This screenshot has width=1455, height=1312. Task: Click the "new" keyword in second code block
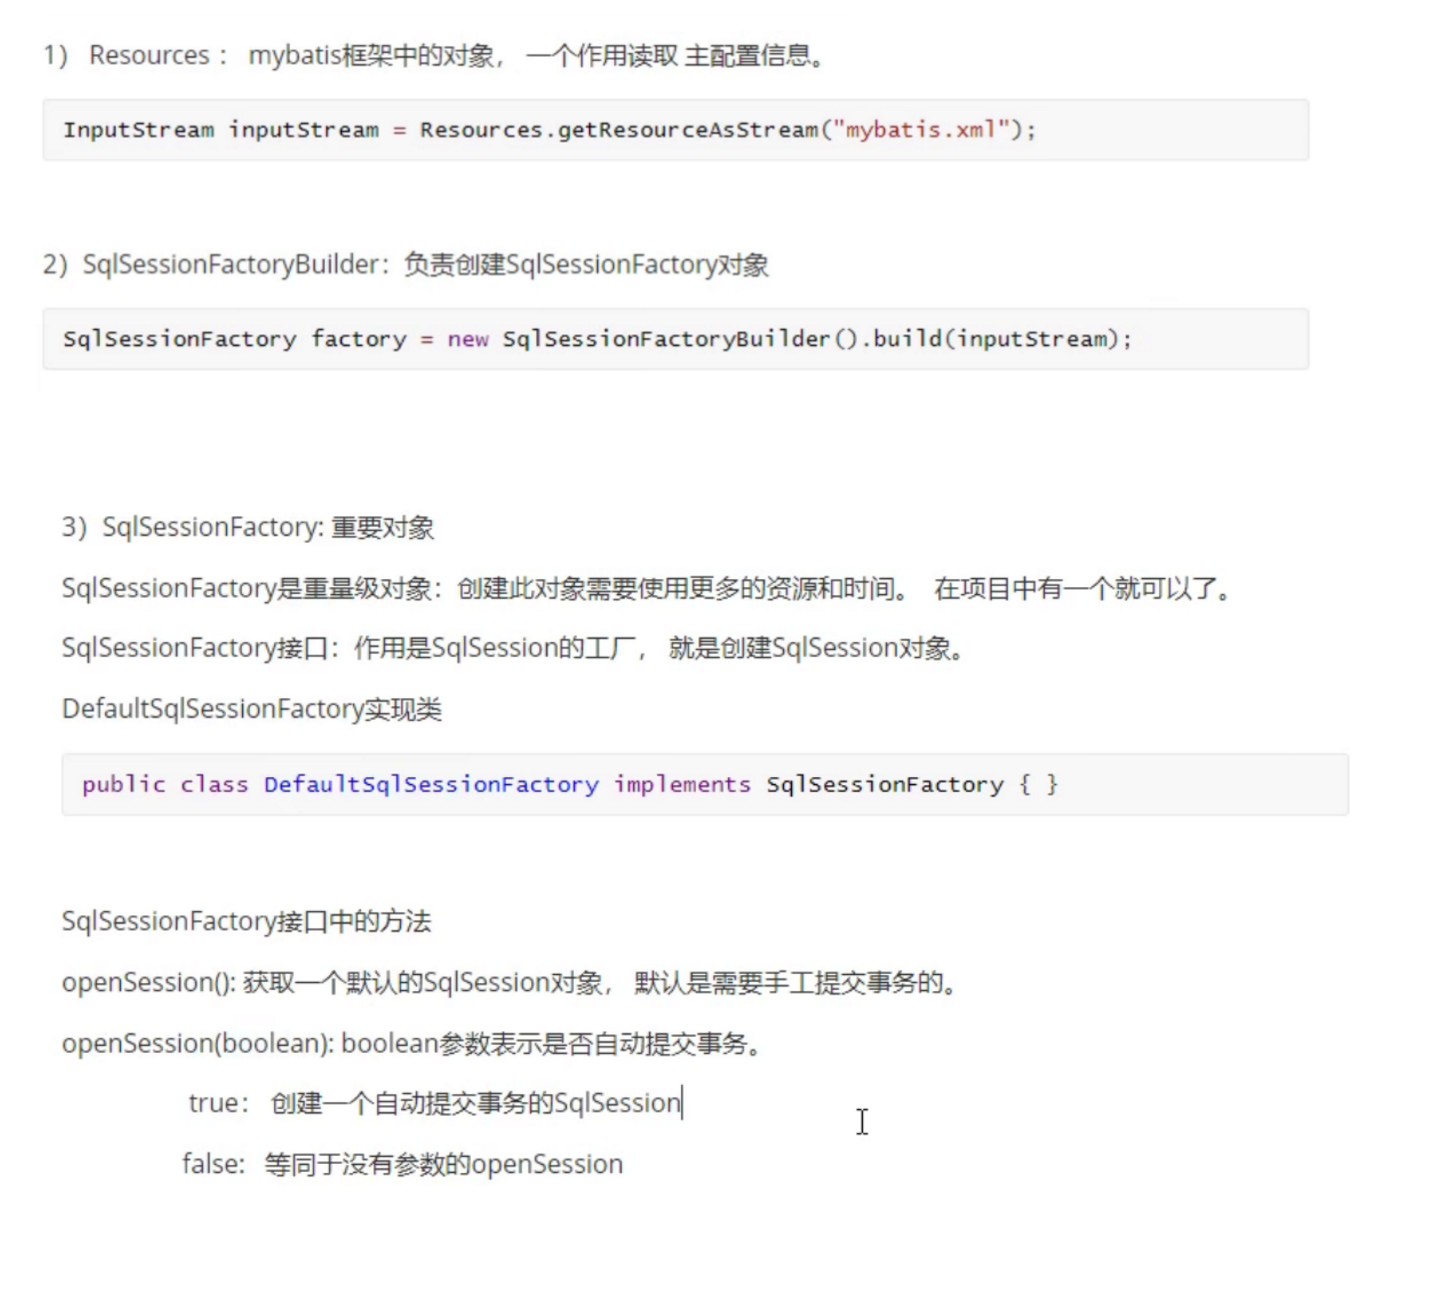468,339
